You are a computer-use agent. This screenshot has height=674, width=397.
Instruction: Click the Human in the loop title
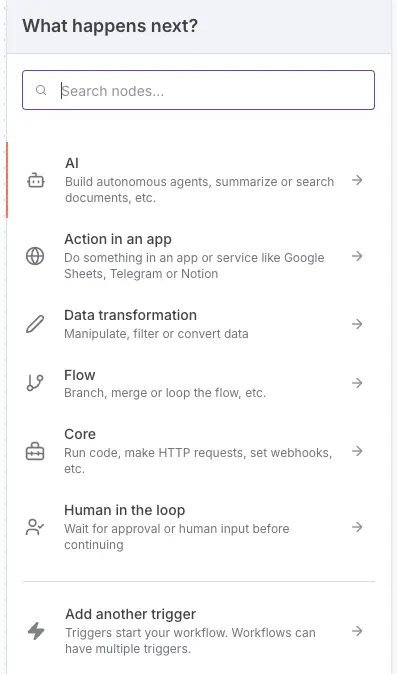click(x=125, y=510)
